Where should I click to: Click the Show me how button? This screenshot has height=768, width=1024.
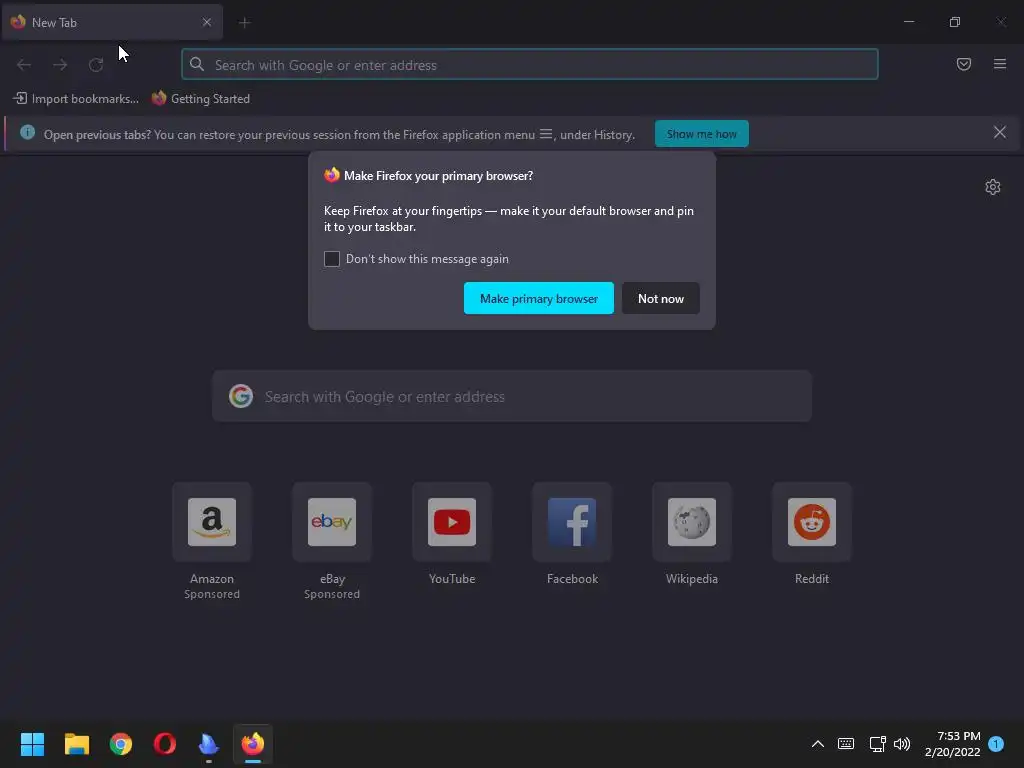(x=701, y=134)
